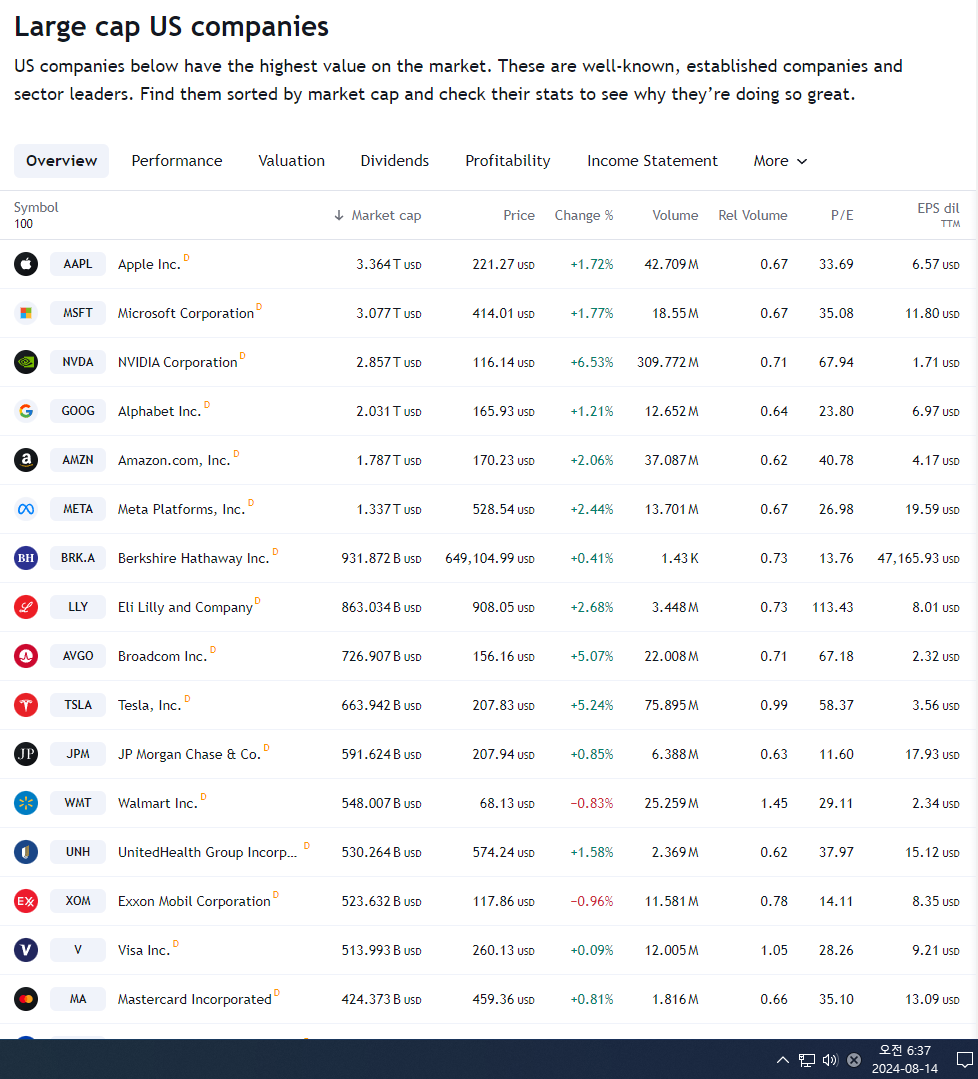
Task: Open the Walmart Inc. link
Action: tap(158, 804)
